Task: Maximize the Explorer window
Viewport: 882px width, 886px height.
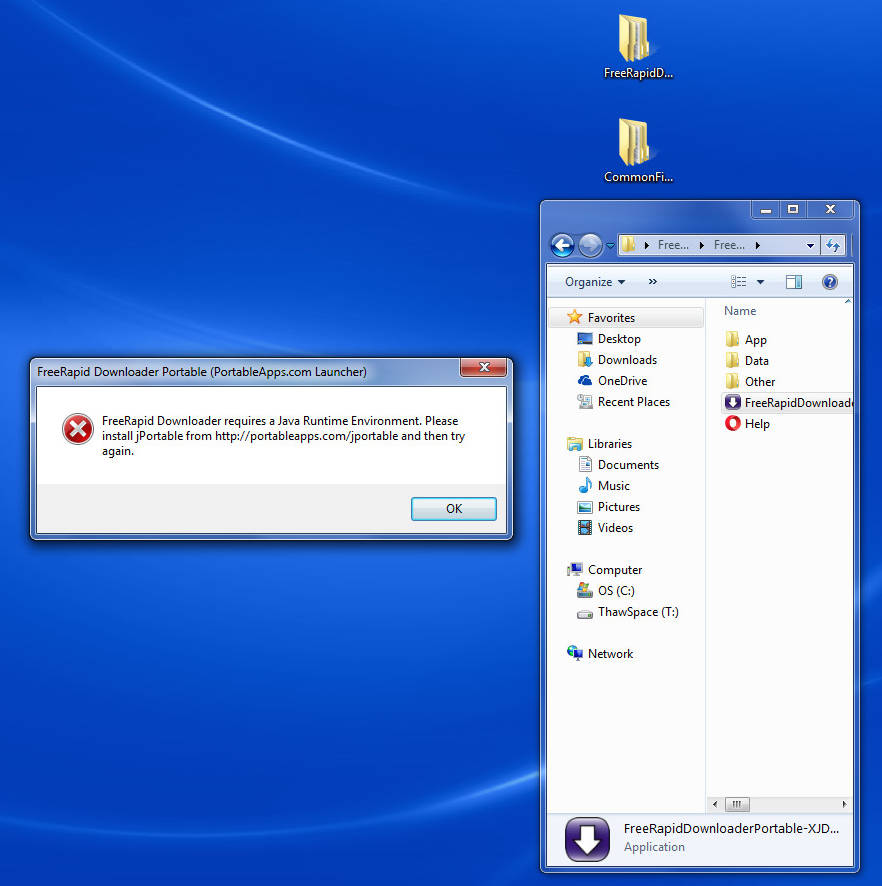Action: pos(793,209)
